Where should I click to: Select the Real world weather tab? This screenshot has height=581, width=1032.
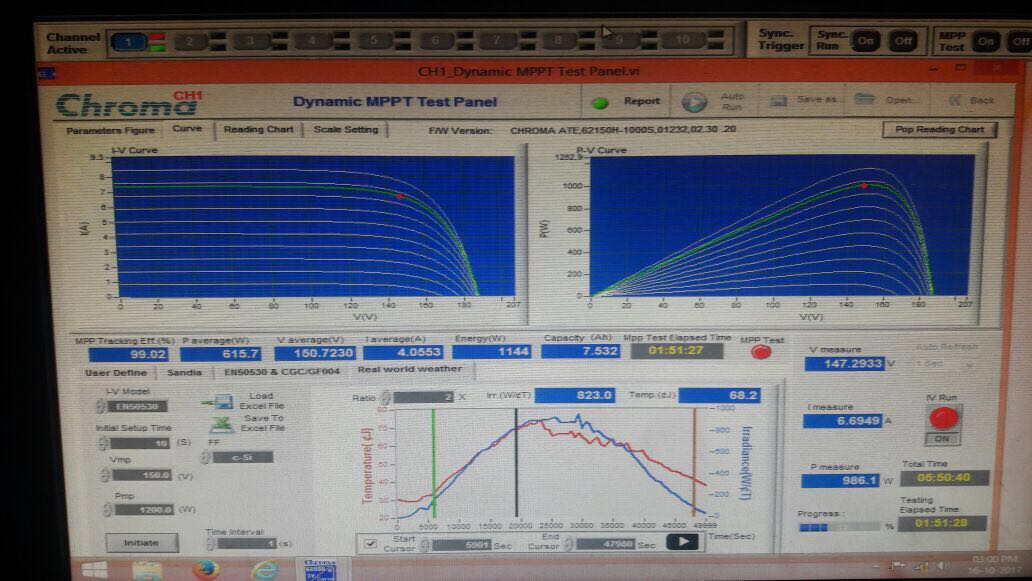pyautogui.click(x=409, y=369)
